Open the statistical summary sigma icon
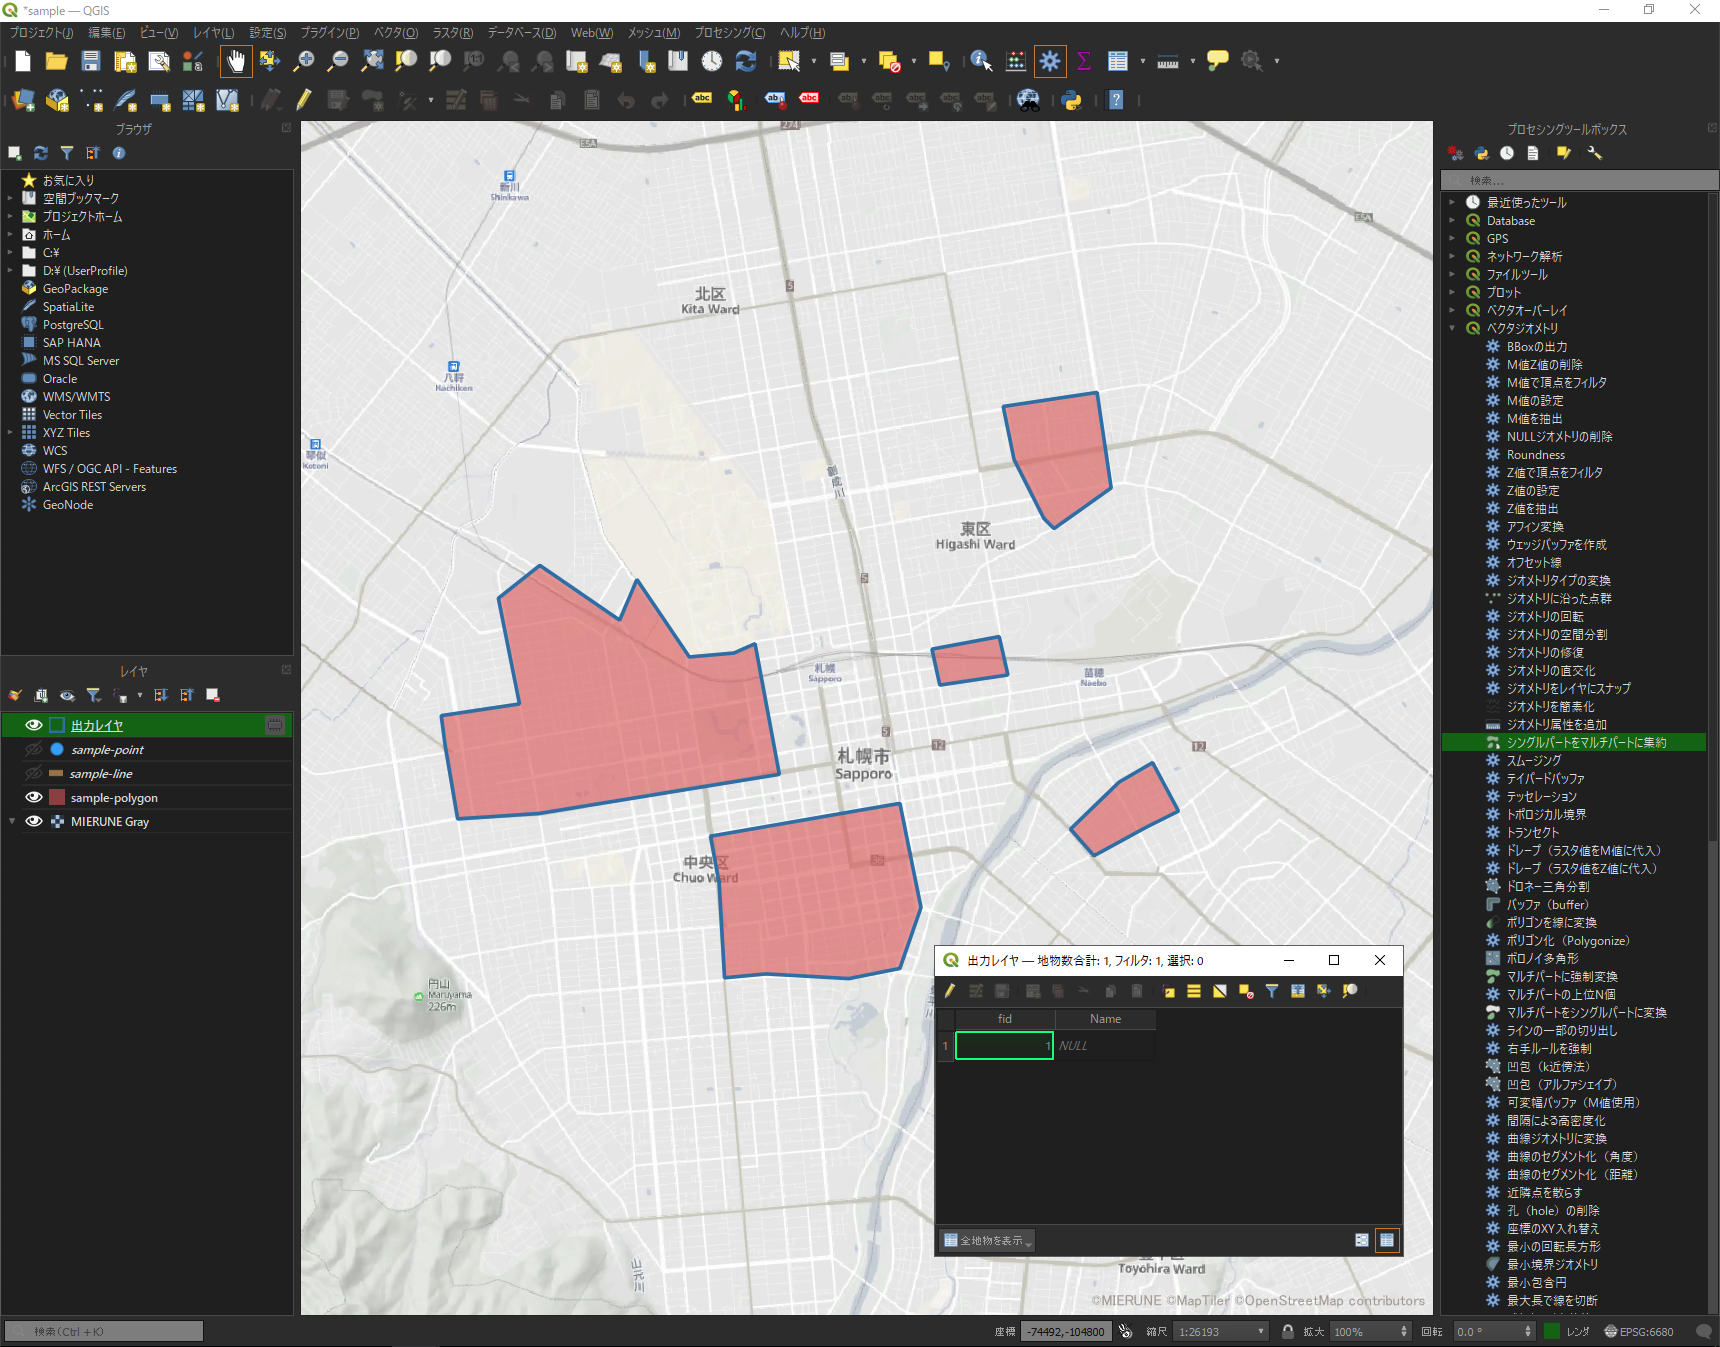This screenshot has height=1347, width=1720. (1083, 61)
